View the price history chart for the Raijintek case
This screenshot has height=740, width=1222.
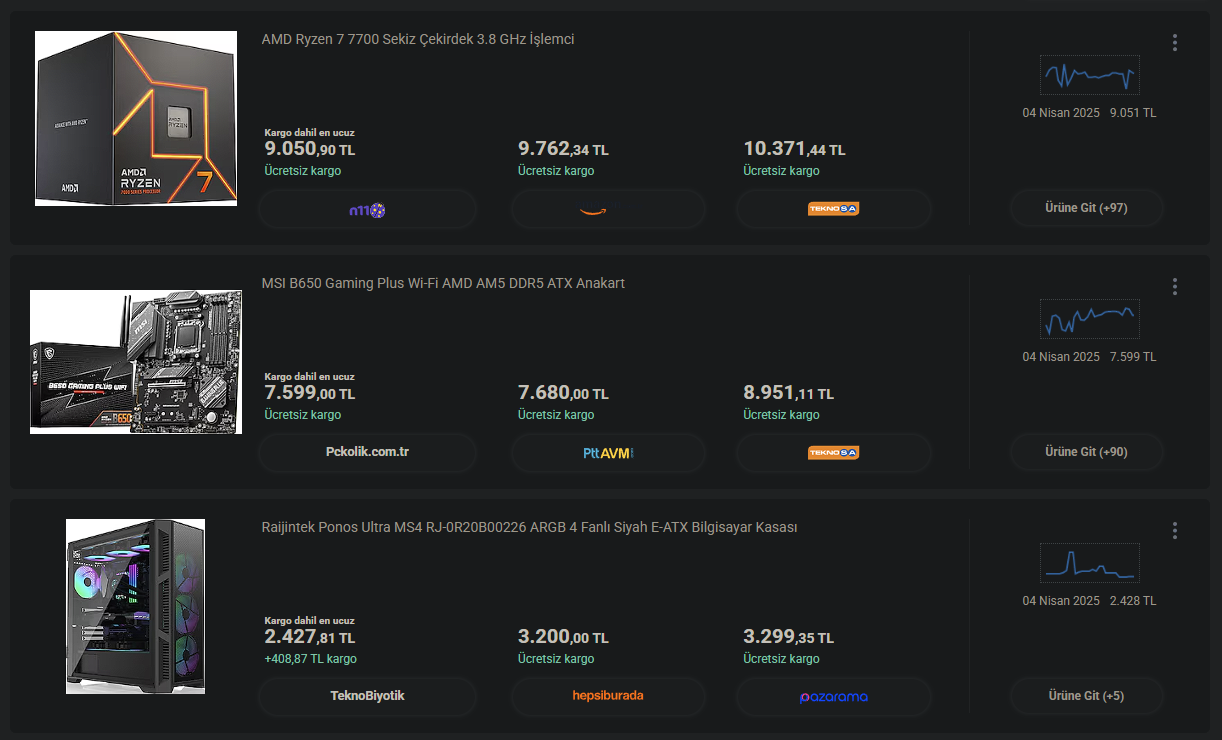coord(1089,564)
